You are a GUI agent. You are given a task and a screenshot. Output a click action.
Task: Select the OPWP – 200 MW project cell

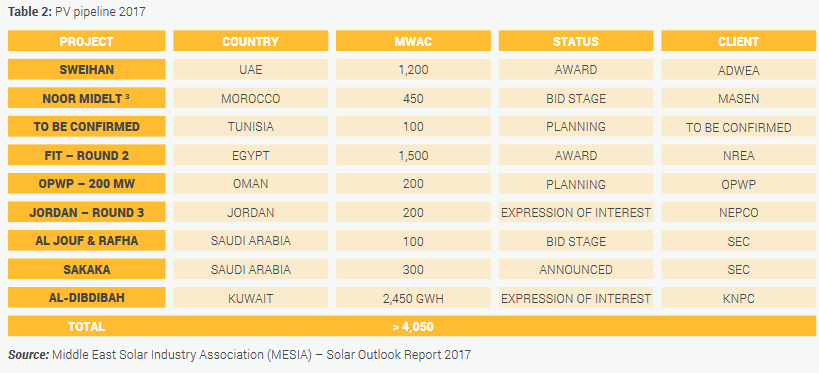click(x=87, y=184)
